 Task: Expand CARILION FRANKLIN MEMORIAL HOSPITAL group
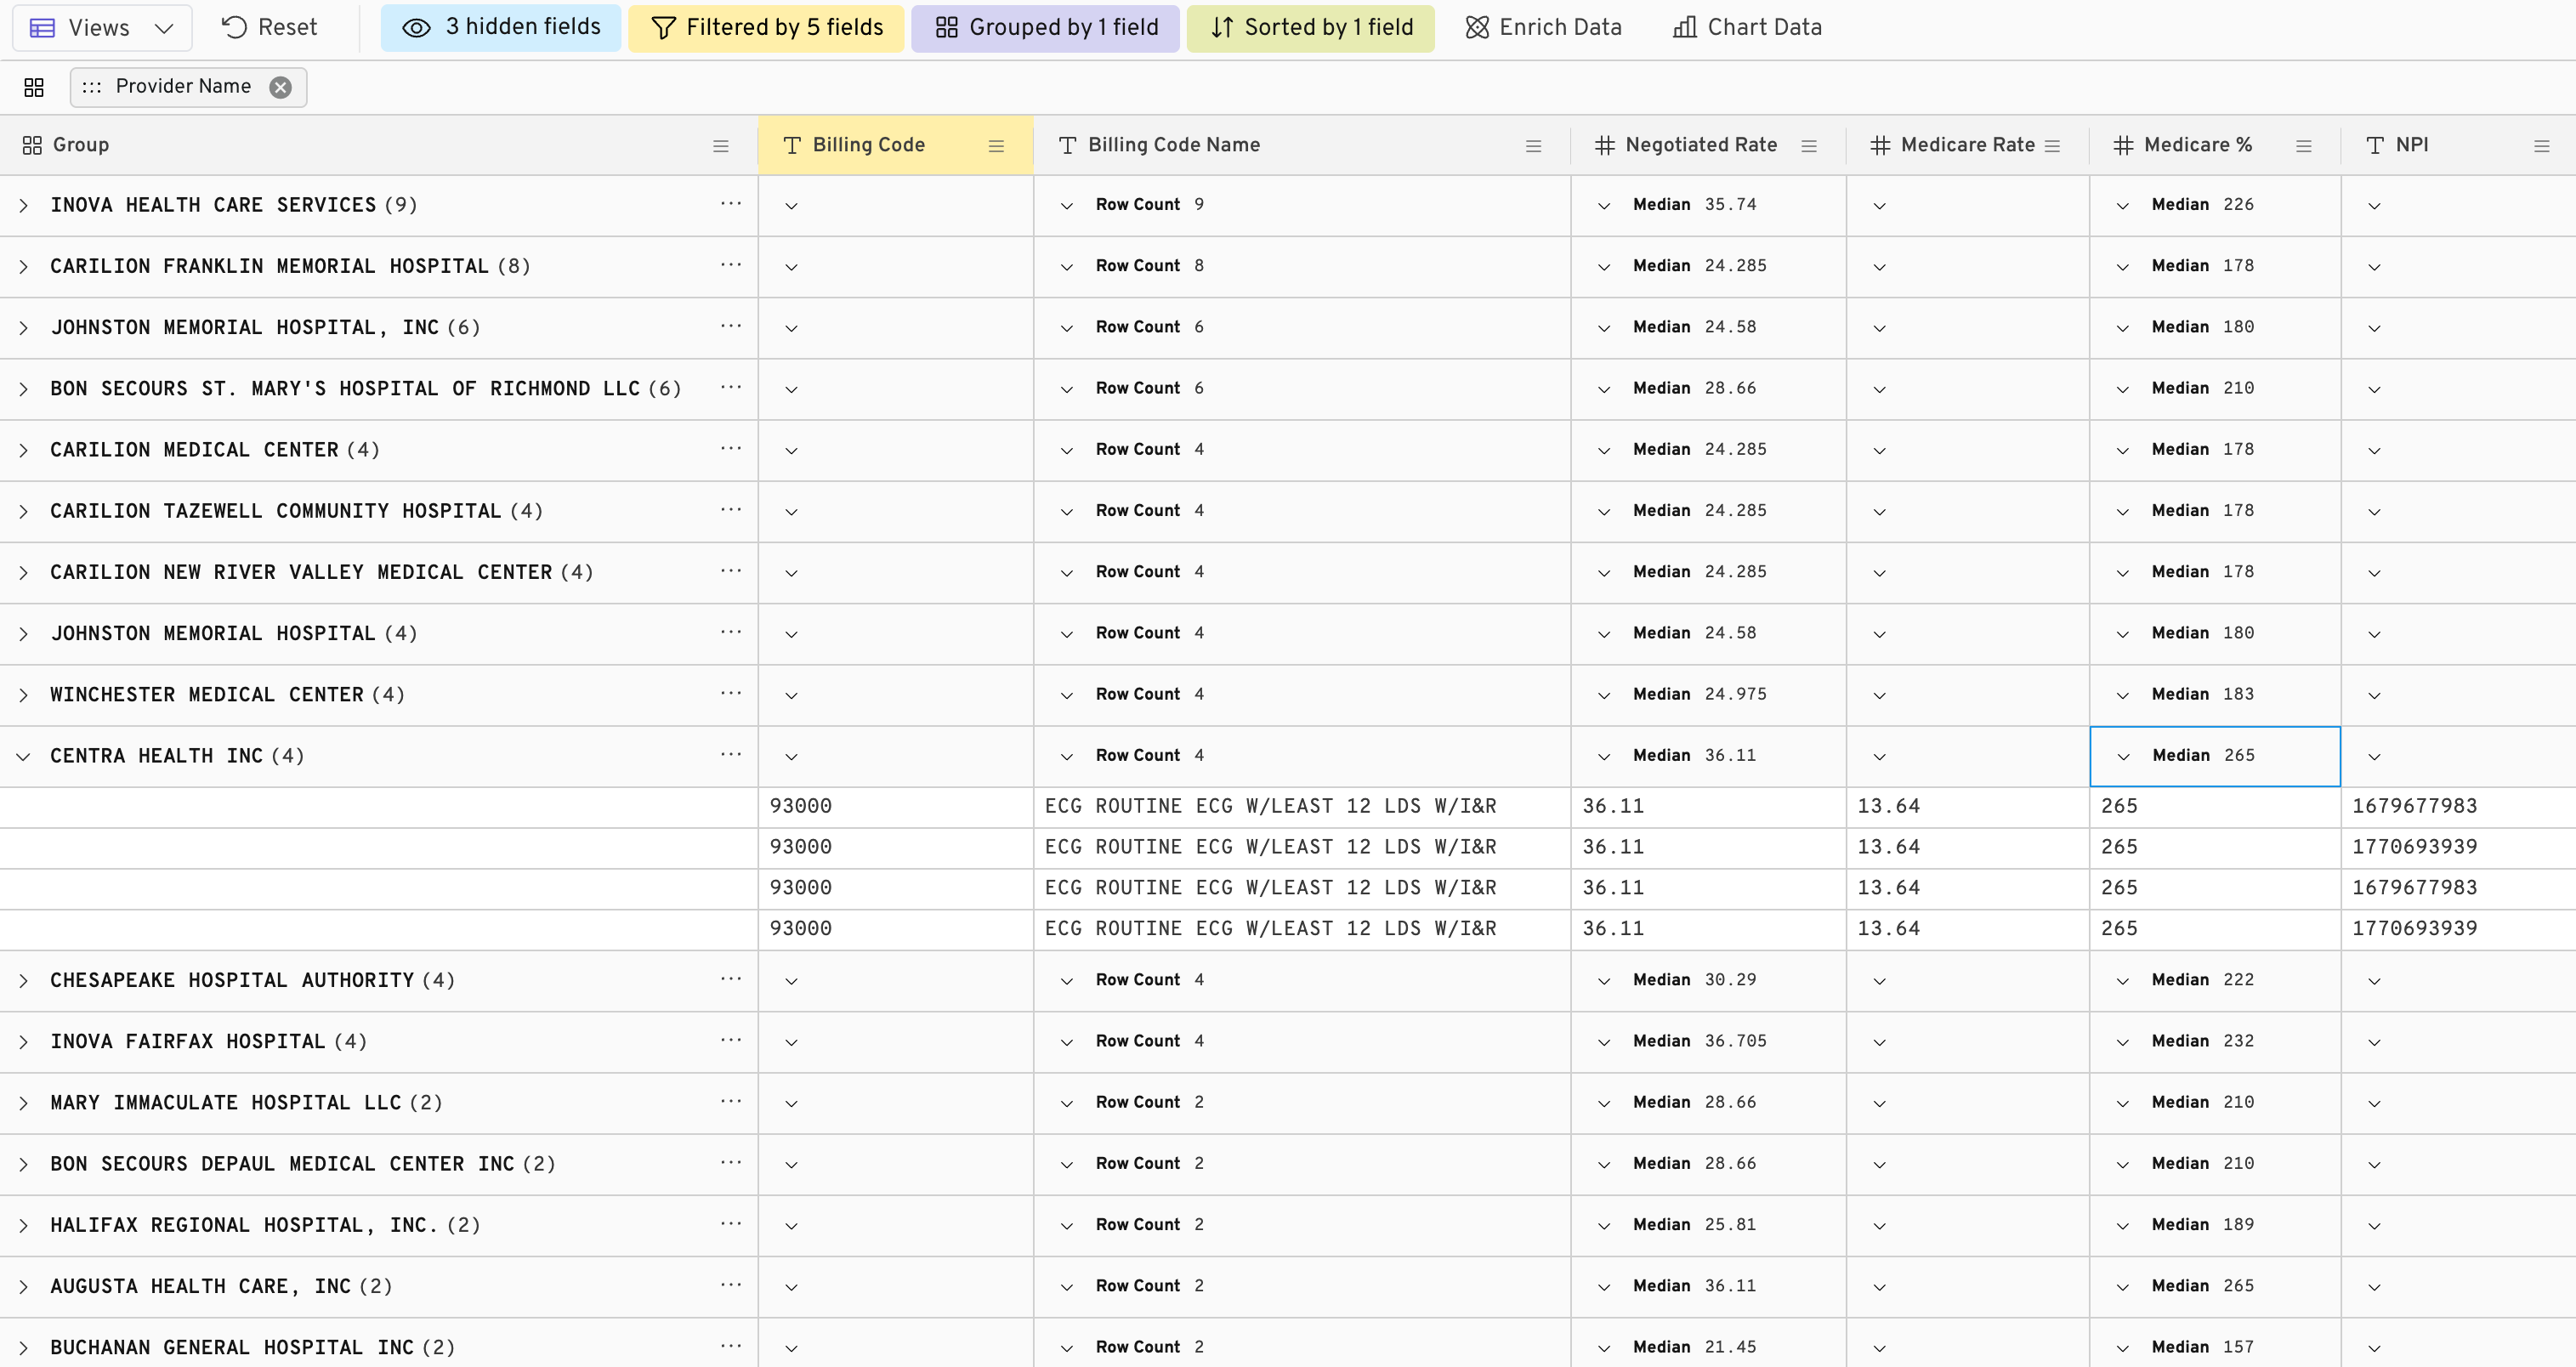pos(24,266)
